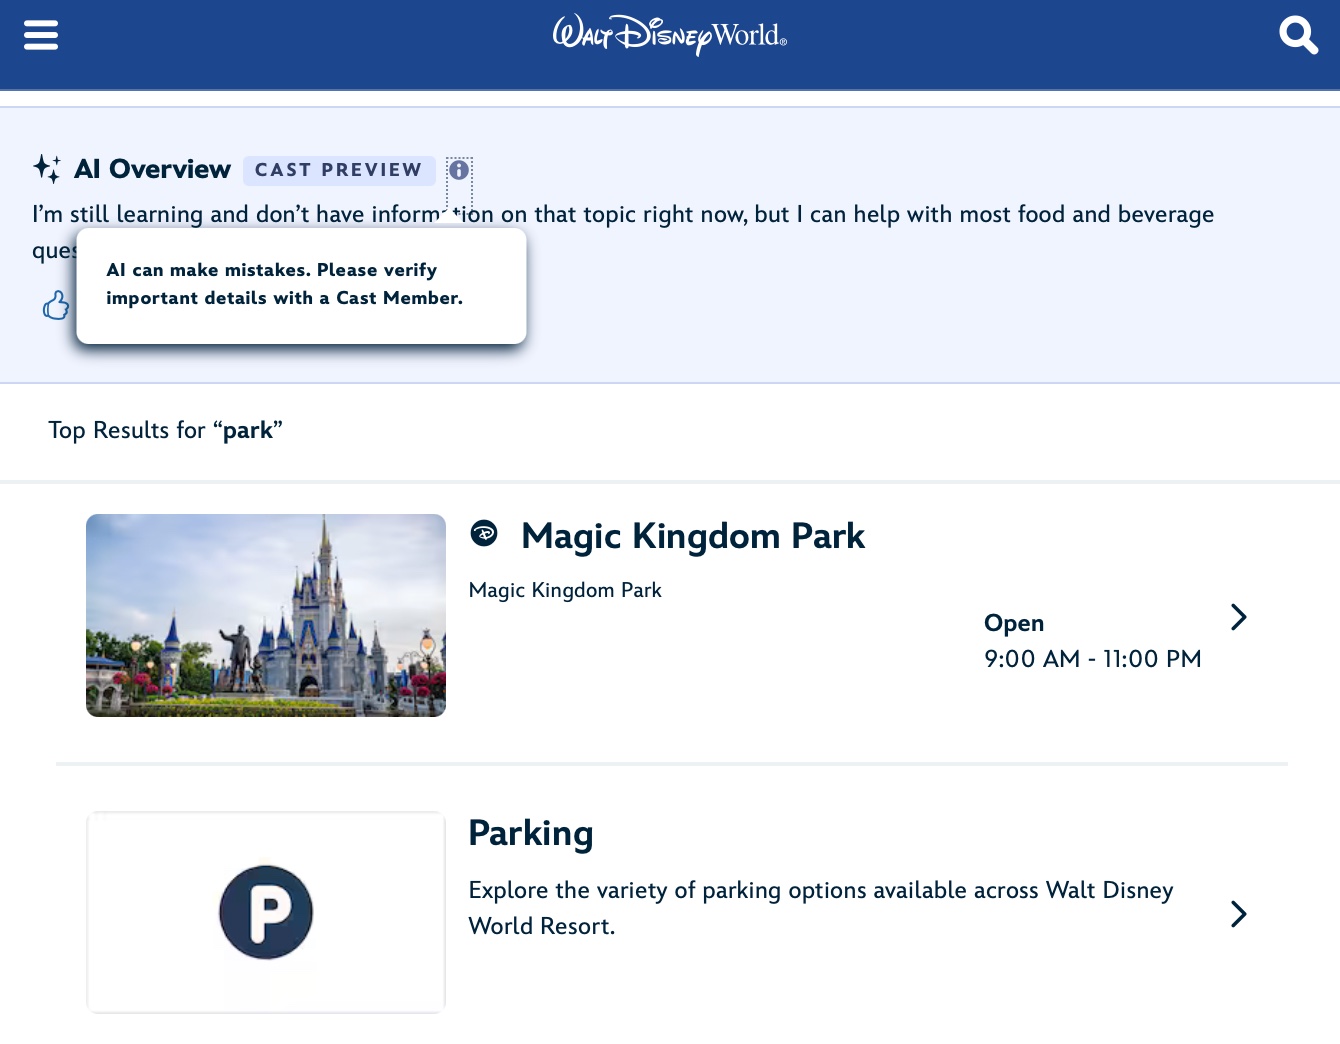
Task: Click the AI Overview sparkle icon
Action: (x=47, y=169)
